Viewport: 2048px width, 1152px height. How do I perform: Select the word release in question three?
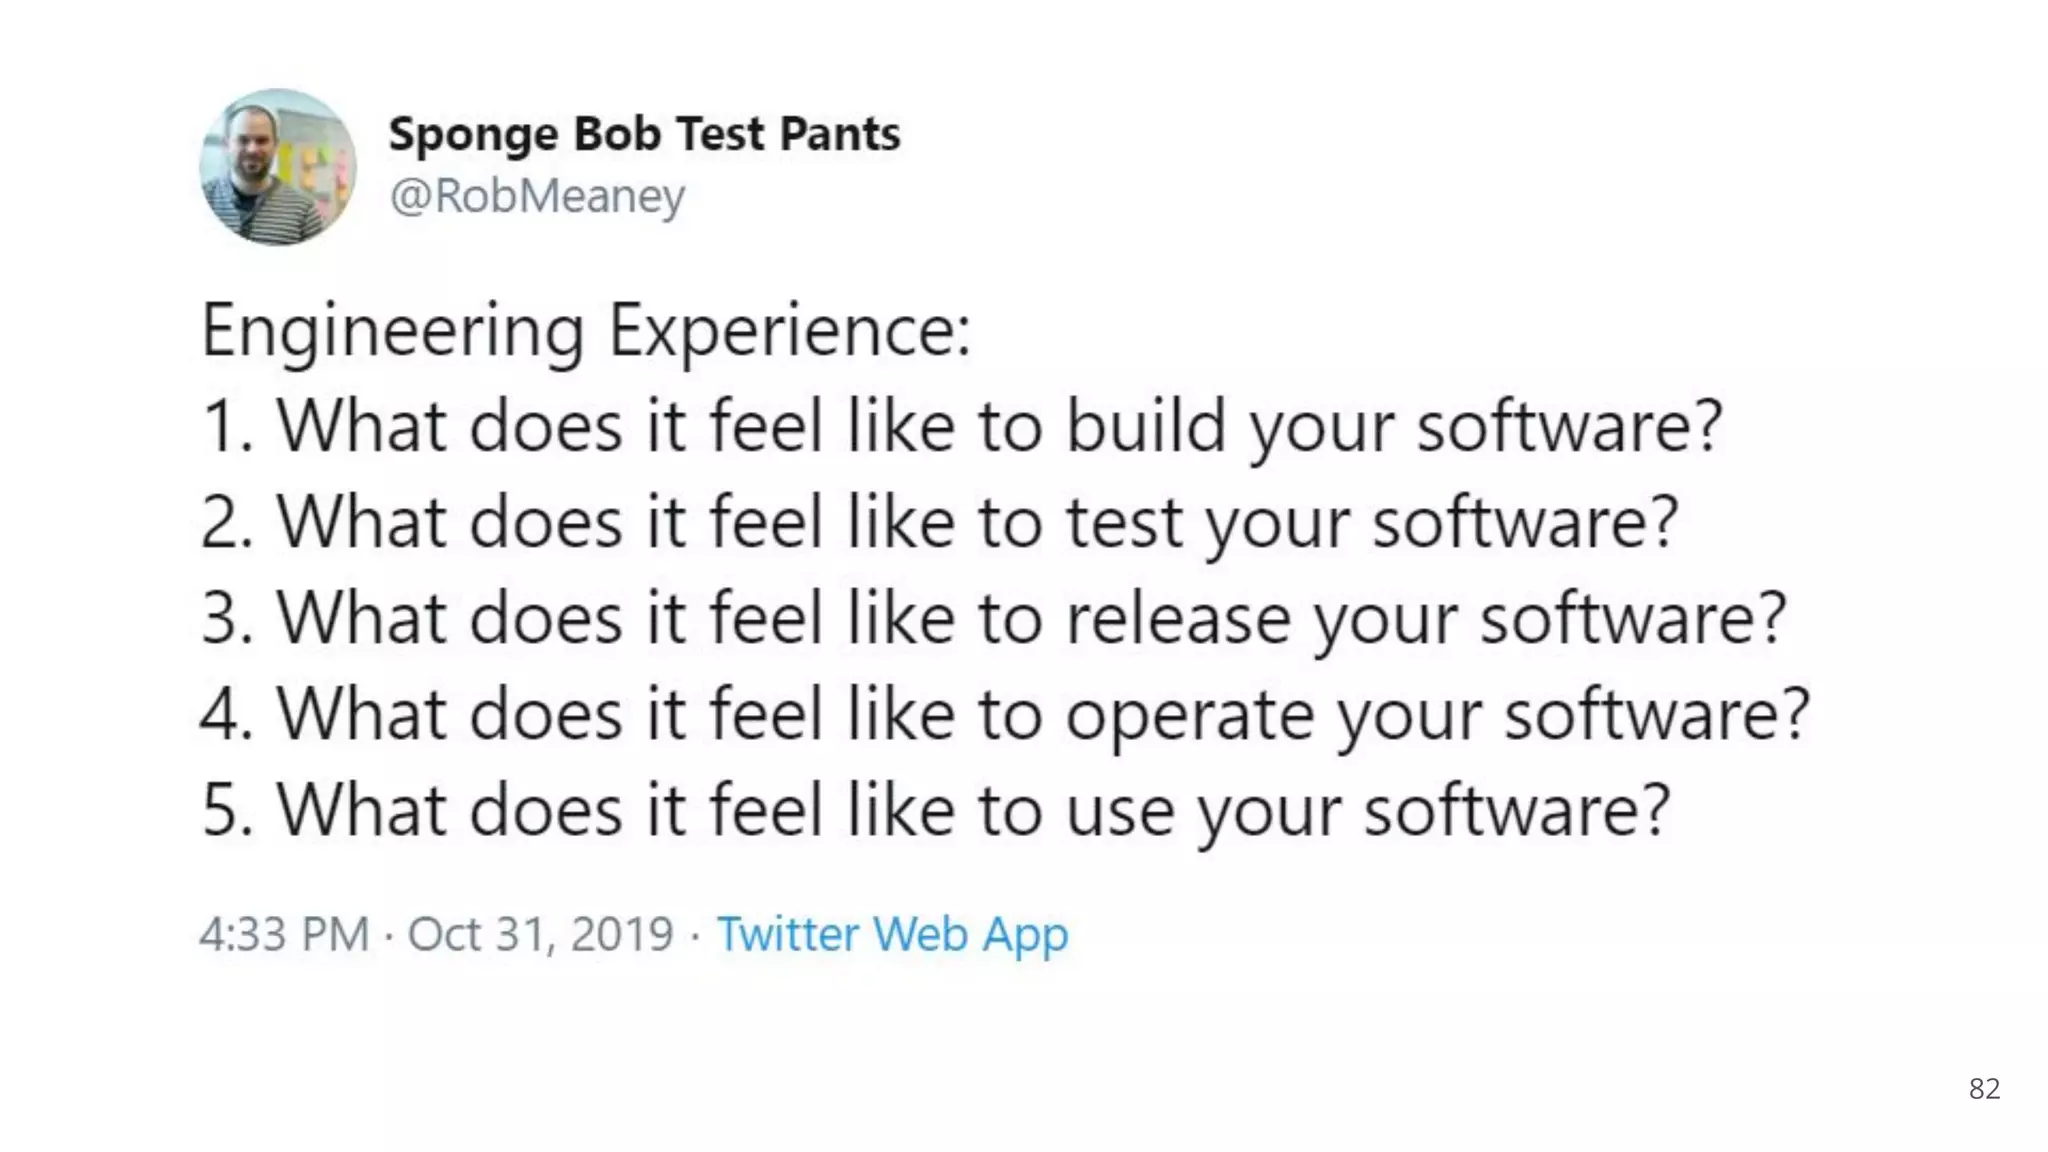(x=1178, y=619)
